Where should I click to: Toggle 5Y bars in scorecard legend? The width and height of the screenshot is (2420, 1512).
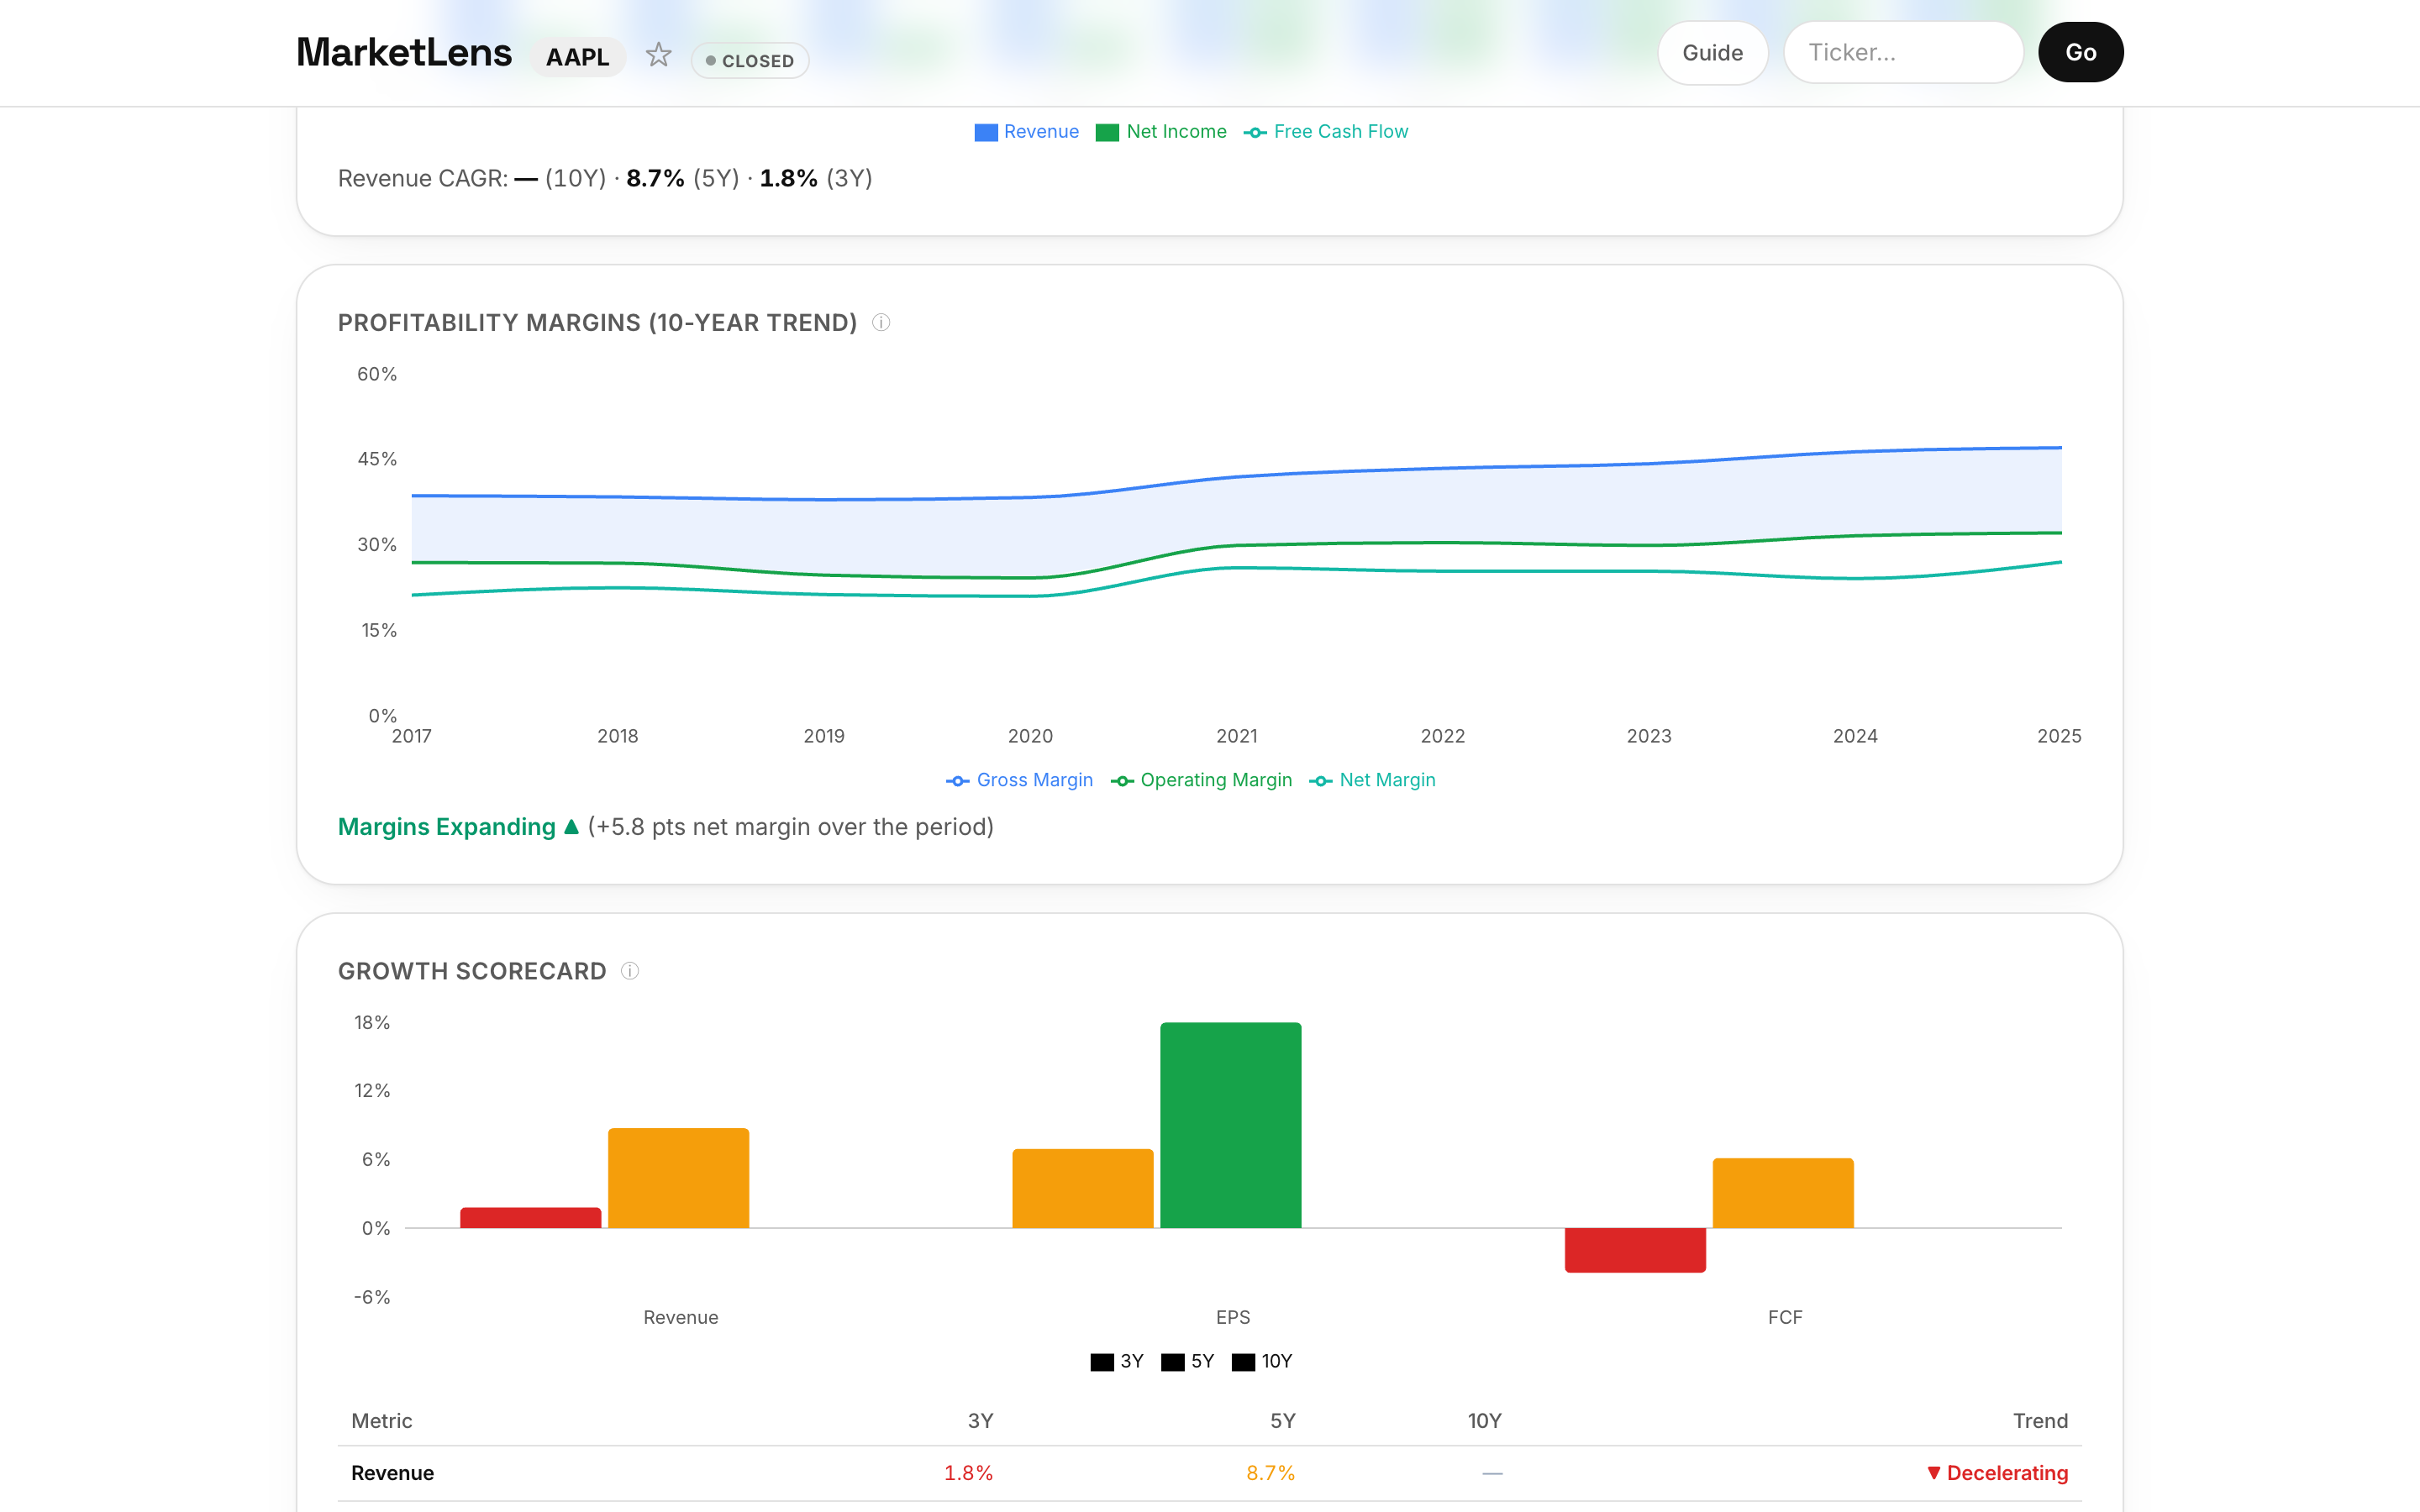click(x=1187, y=1361)
